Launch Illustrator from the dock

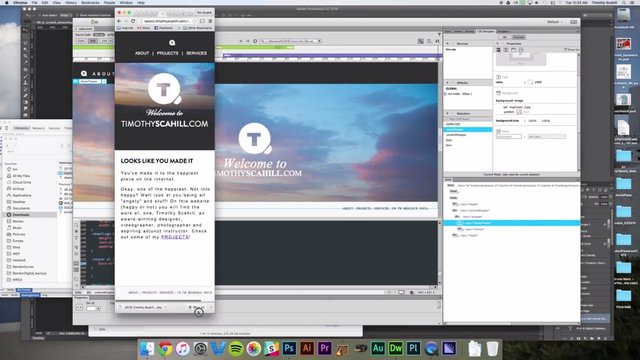click(x=307, y=348)
